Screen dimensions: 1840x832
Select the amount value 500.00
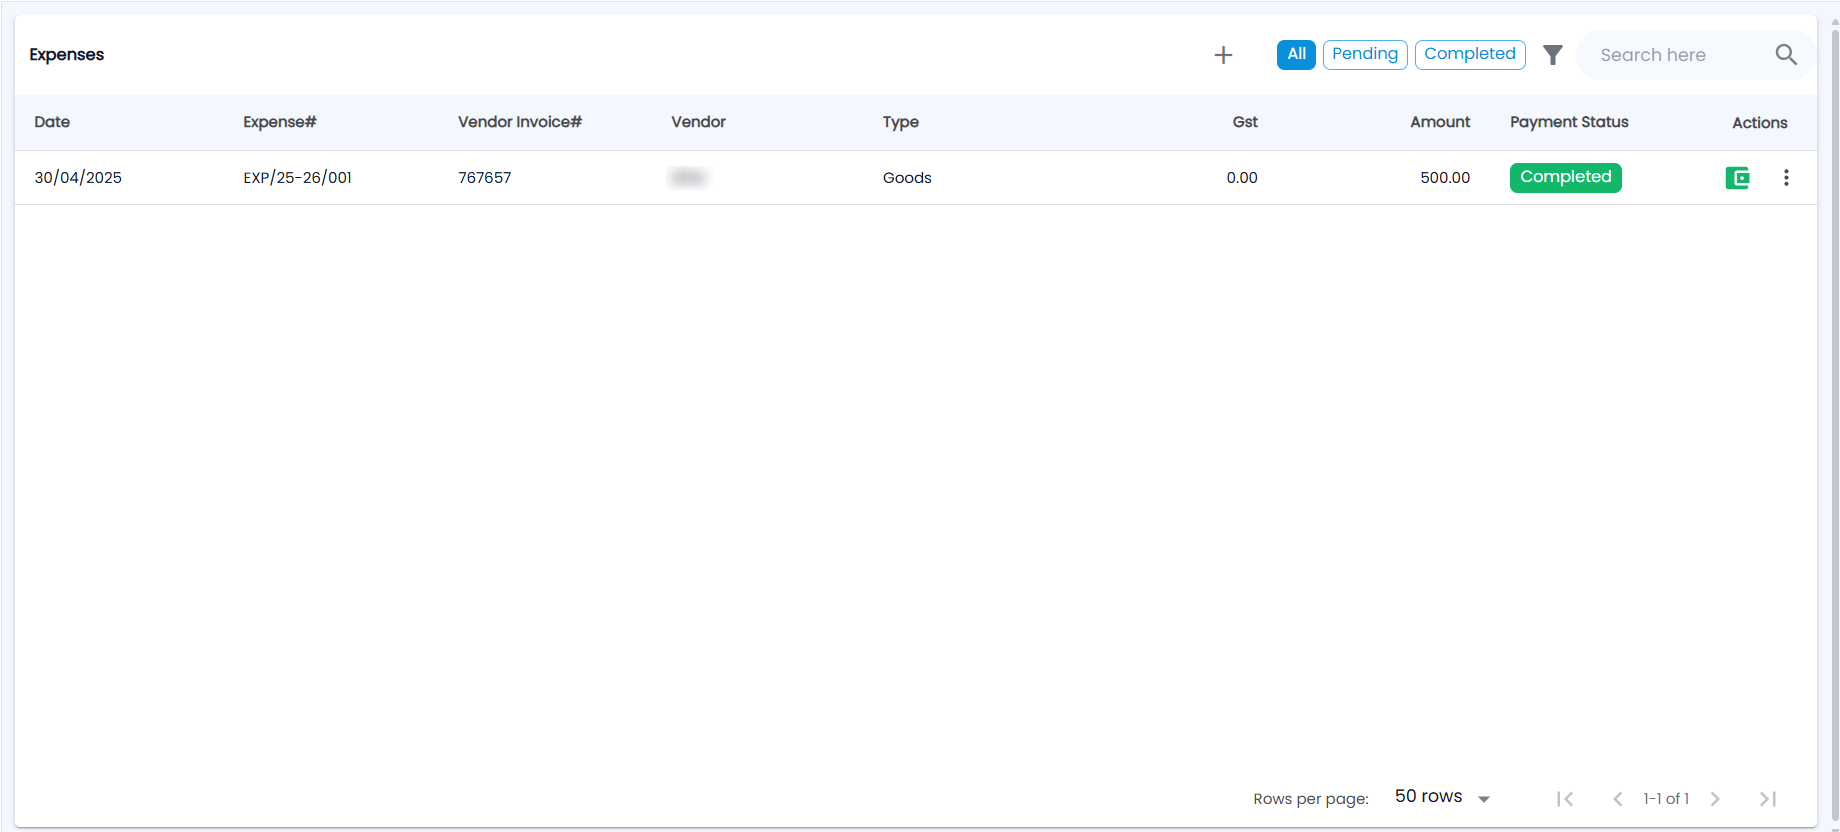point(1445,178)
